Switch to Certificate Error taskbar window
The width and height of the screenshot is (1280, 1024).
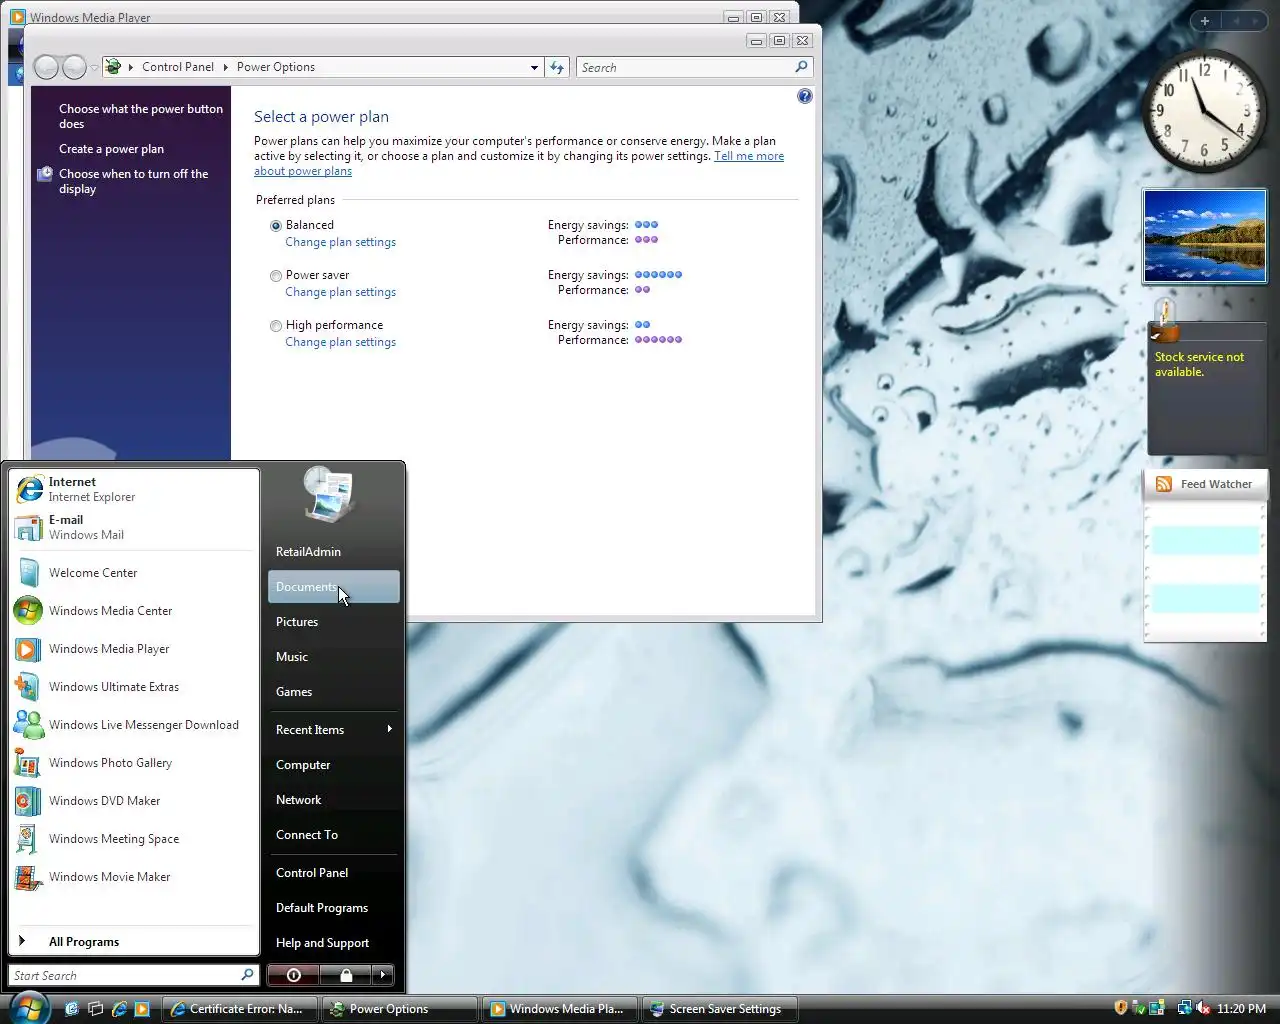click(238, 1009)
